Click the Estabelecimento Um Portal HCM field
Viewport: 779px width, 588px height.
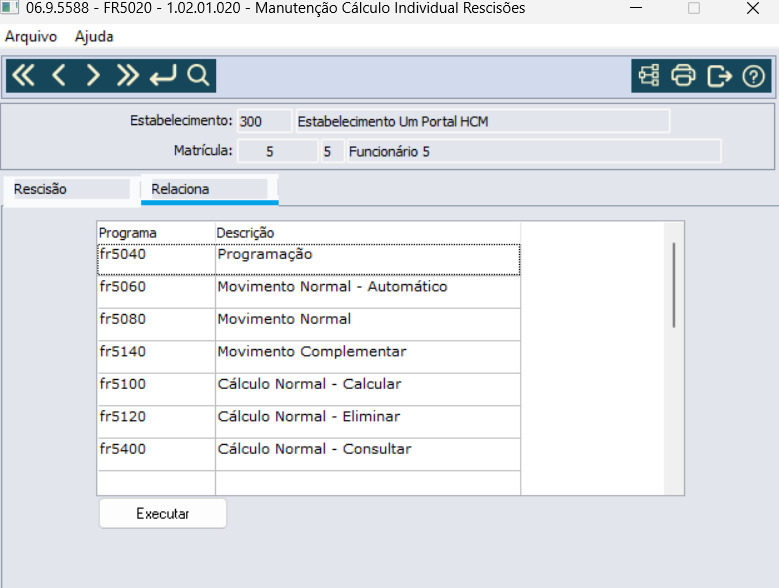click(x=482, y=121)
